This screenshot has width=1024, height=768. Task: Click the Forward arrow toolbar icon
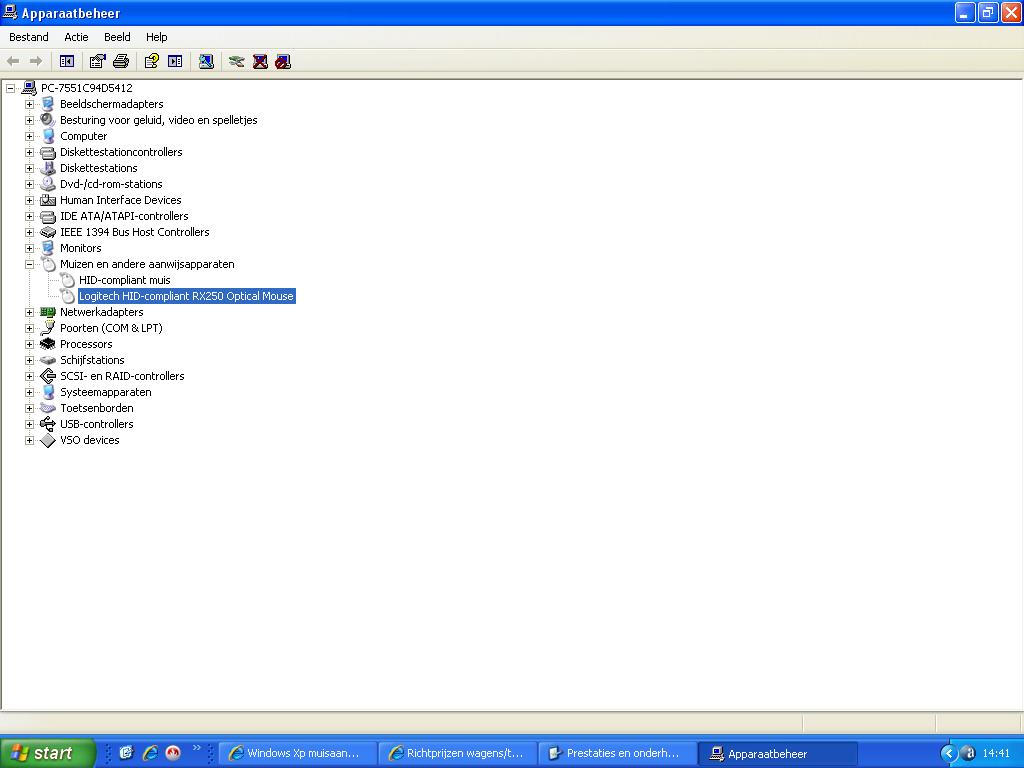(x=36, y=61)
